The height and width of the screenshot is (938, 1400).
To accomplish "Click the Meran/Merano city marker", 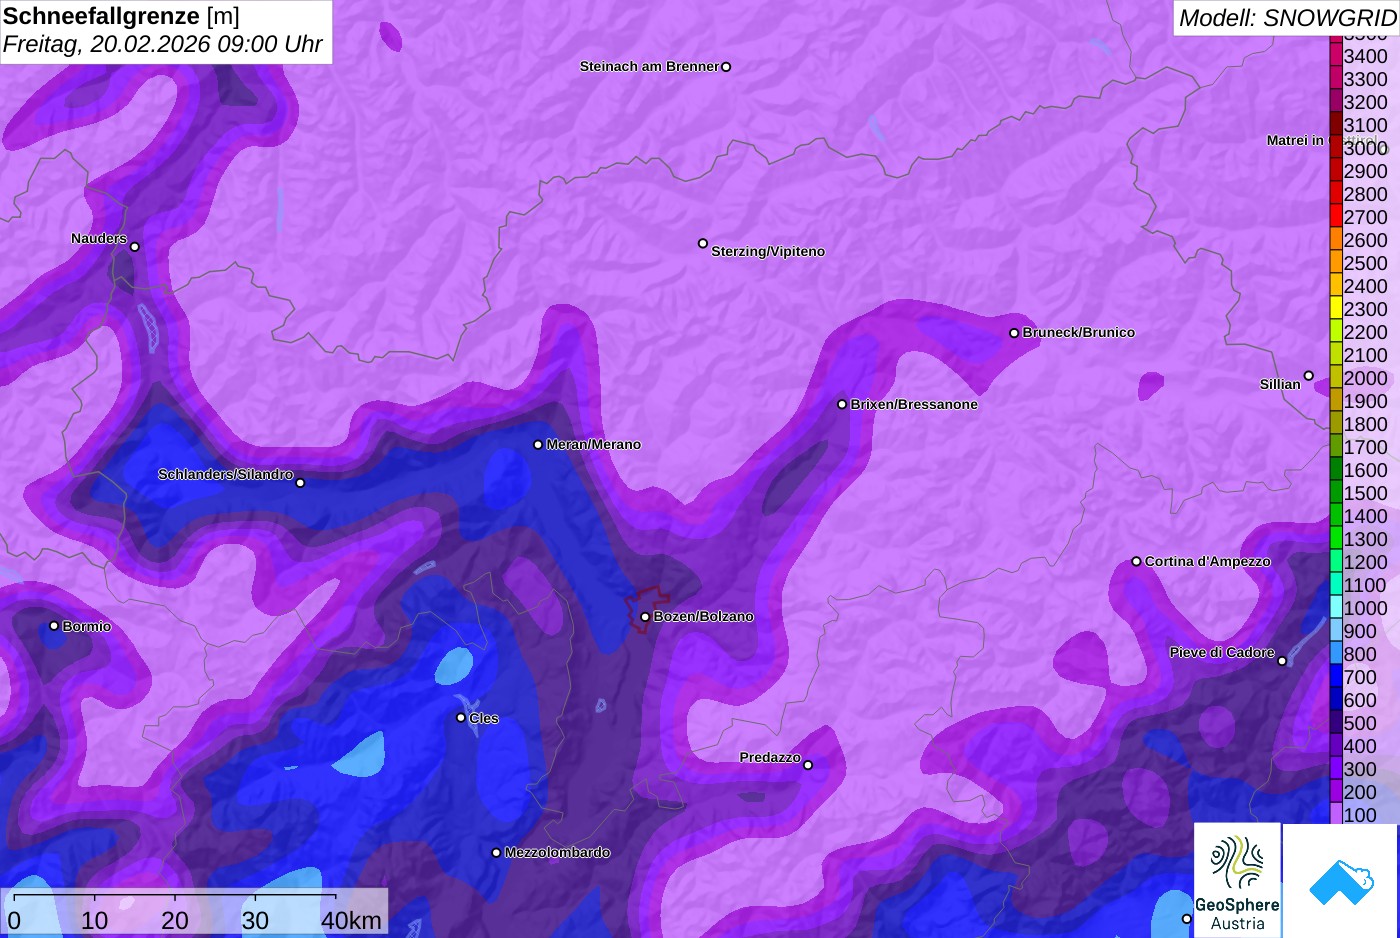I will [x=538, y=445].
